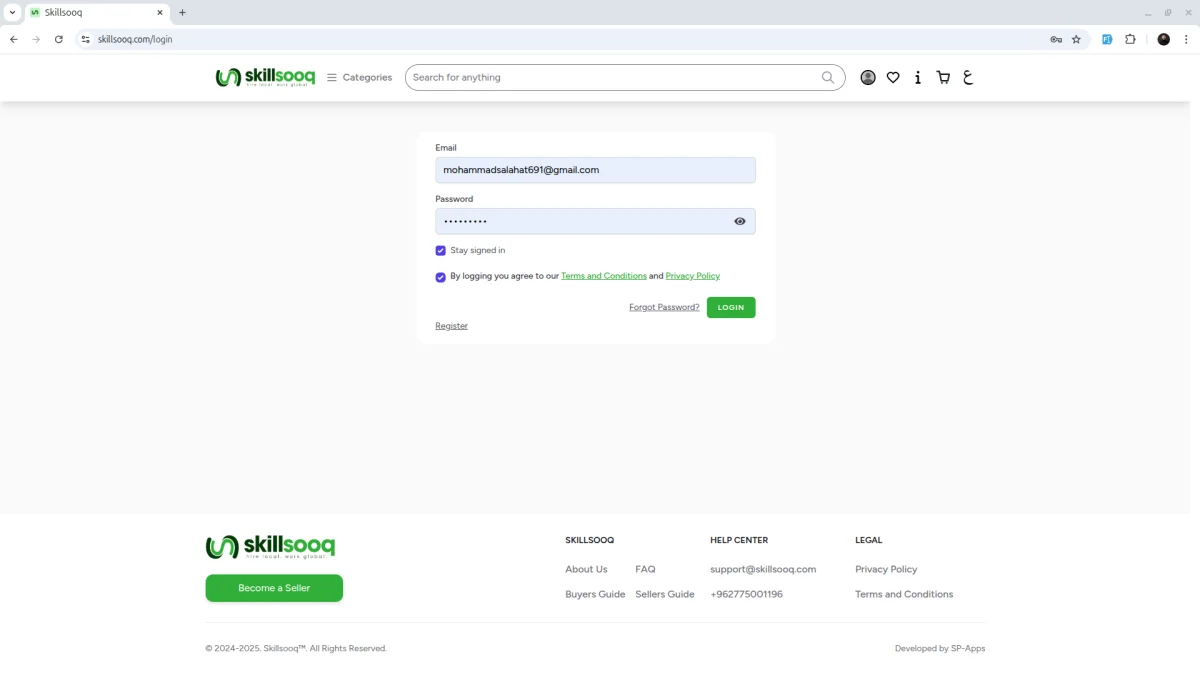Click the Skillsooq logo in footer
The width and height of the screenshot is (1200, 675).
270,546
